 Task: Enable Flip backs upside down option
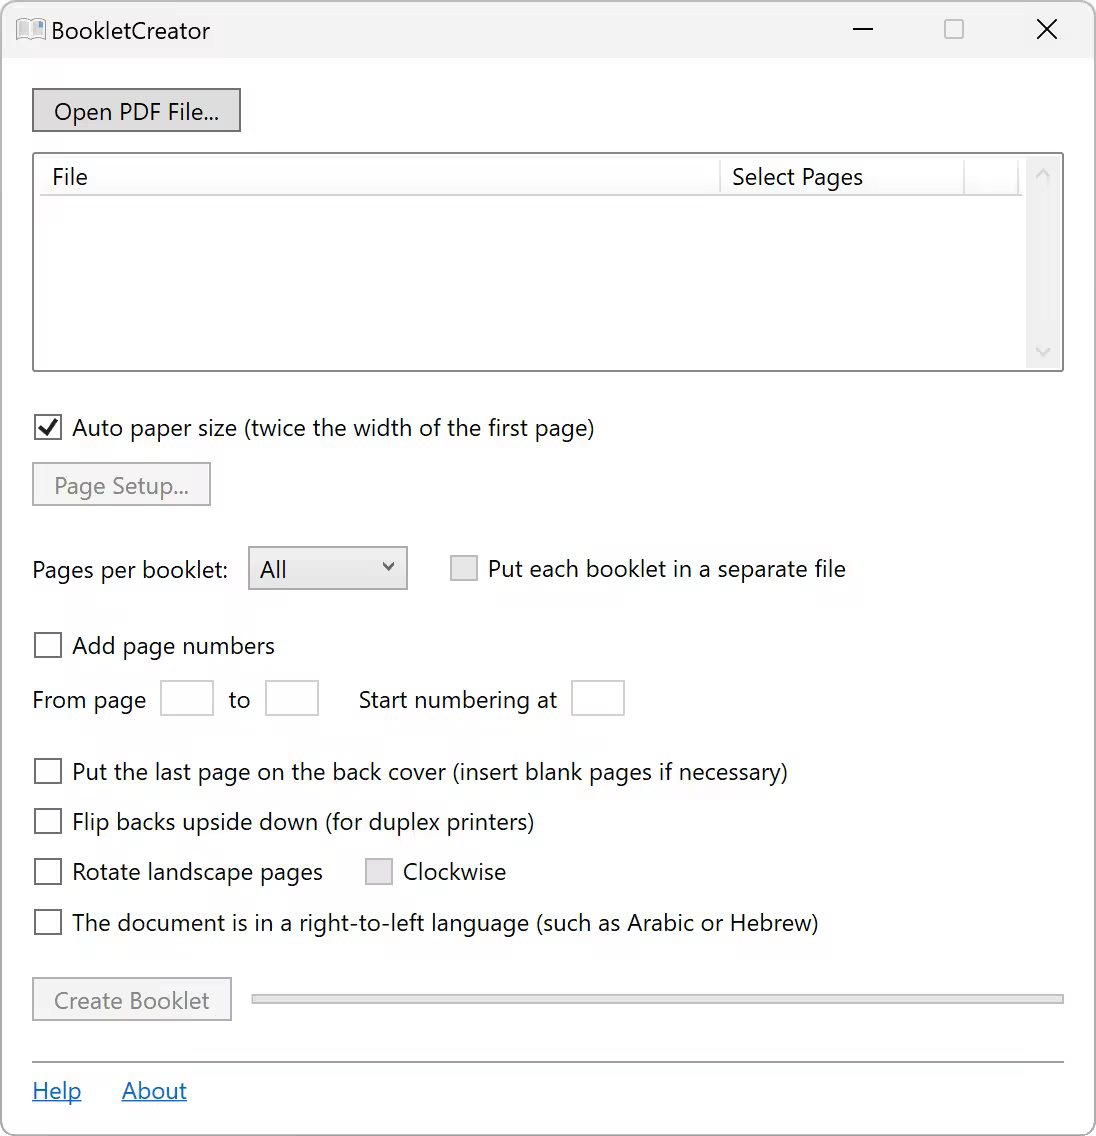(48, 822)
